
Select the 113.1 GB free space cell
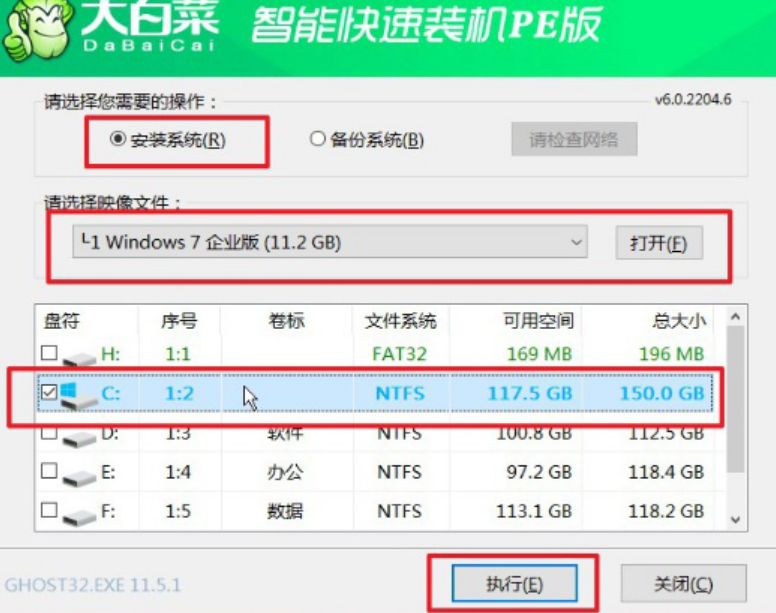(x=534, y=511)
